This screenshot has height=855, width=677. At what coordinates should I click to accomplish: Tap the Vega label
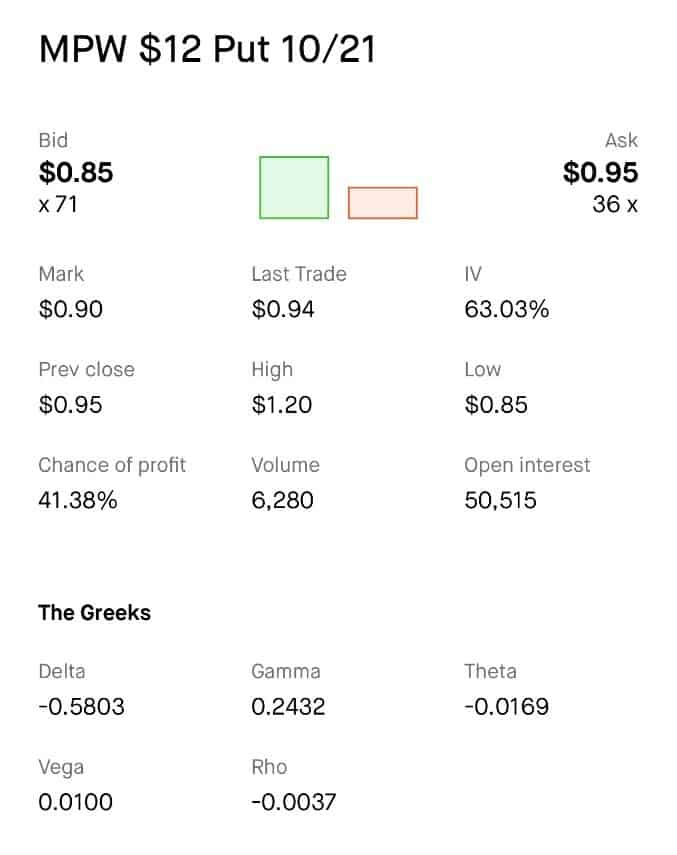pyautogui.click(x=61, y=767)
